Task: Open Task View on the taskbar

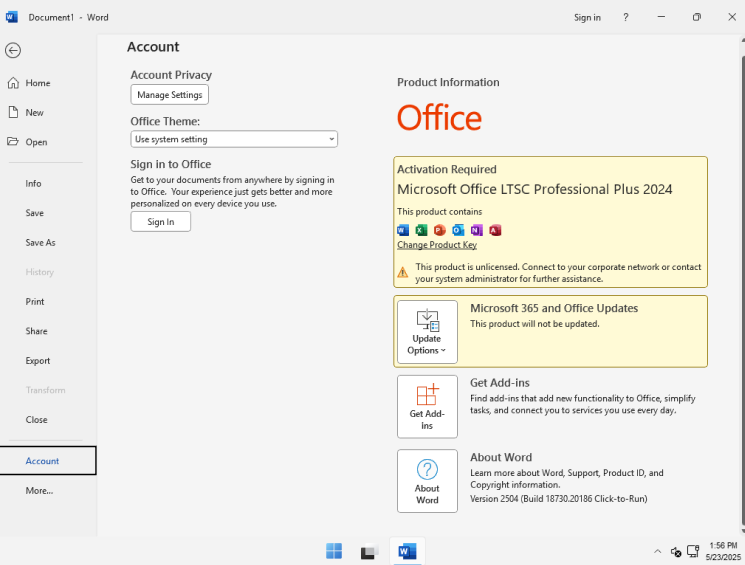Action: tap(369, 551)
